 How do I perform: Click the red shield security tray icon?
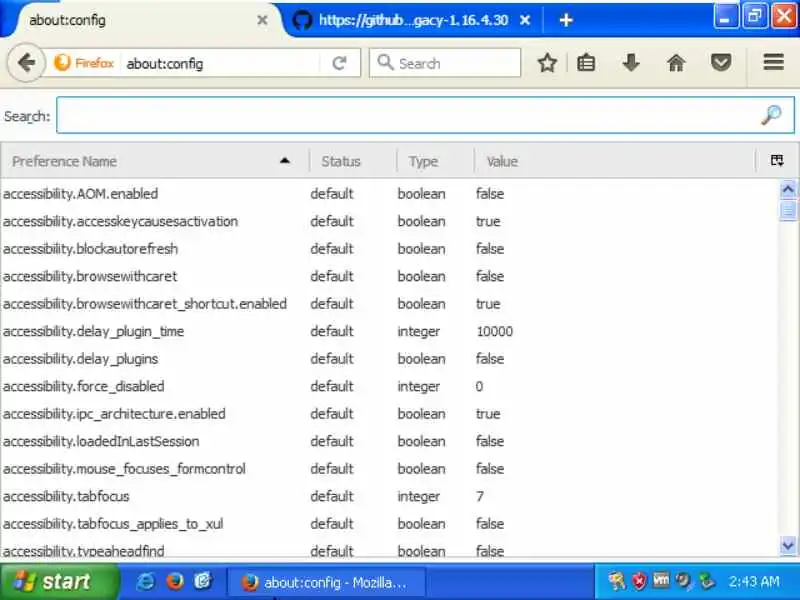click(x=639, y=581)
